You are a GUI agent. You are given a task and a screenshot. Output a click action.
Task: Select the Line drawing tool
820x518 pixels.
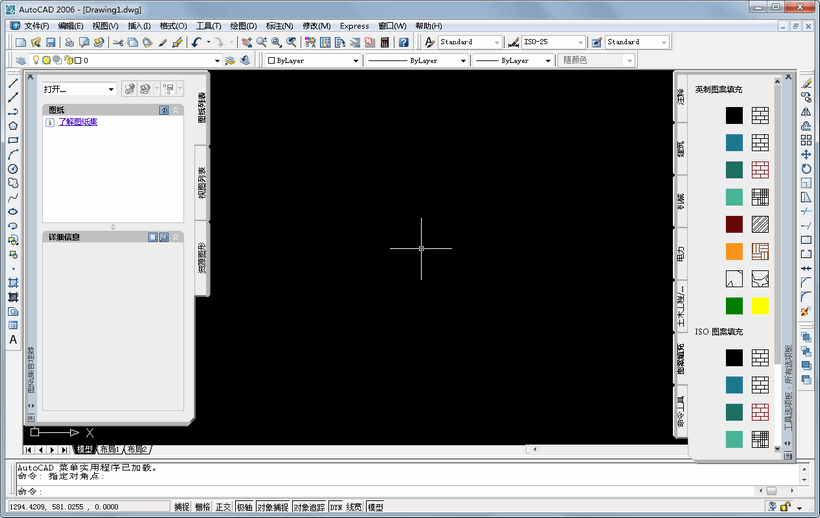[x=13, y=83]
